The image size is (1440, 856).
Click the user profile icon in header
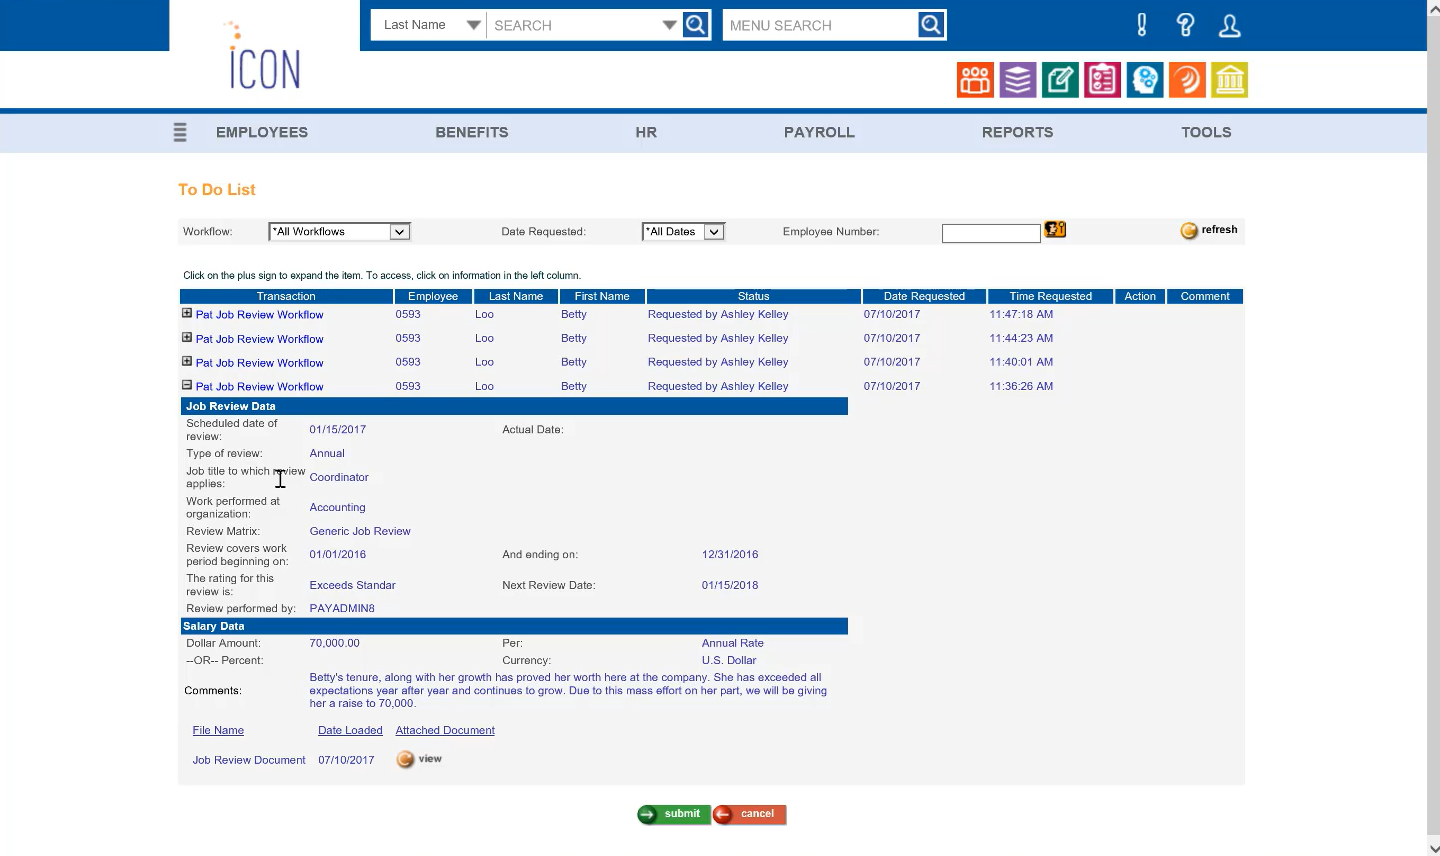1230,25
